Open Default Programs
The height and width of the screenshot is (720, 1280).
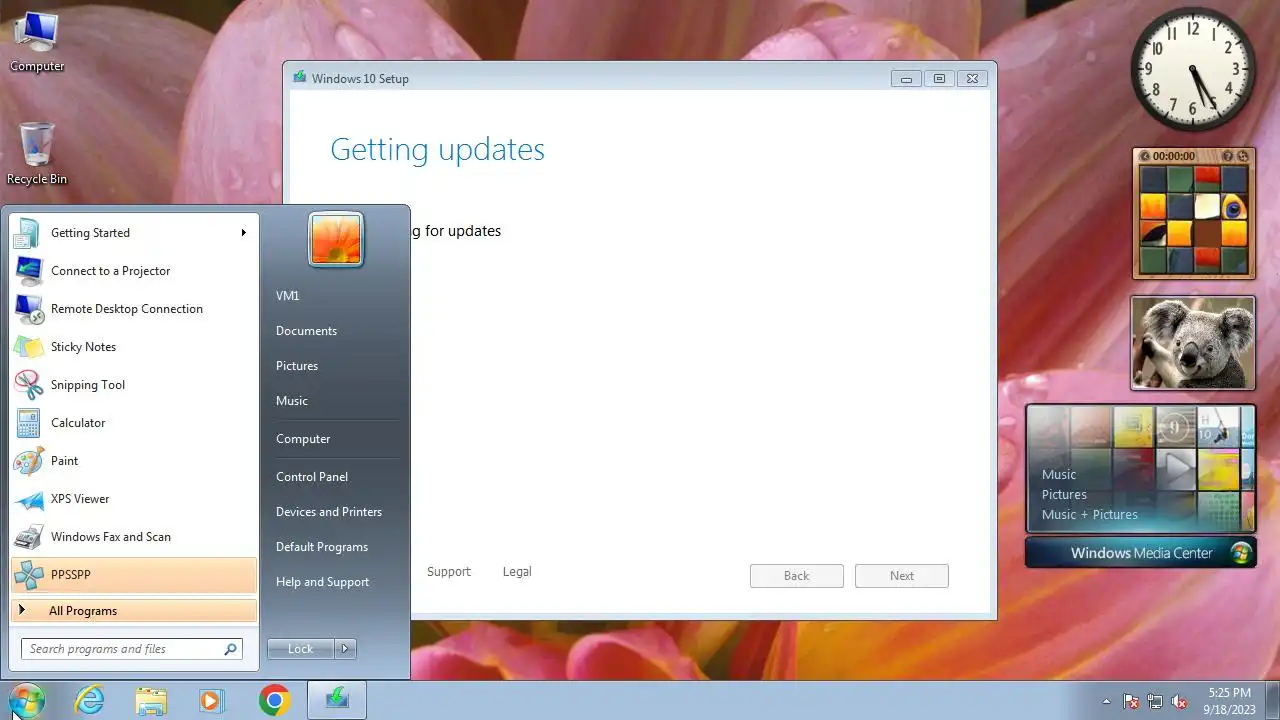322,547
